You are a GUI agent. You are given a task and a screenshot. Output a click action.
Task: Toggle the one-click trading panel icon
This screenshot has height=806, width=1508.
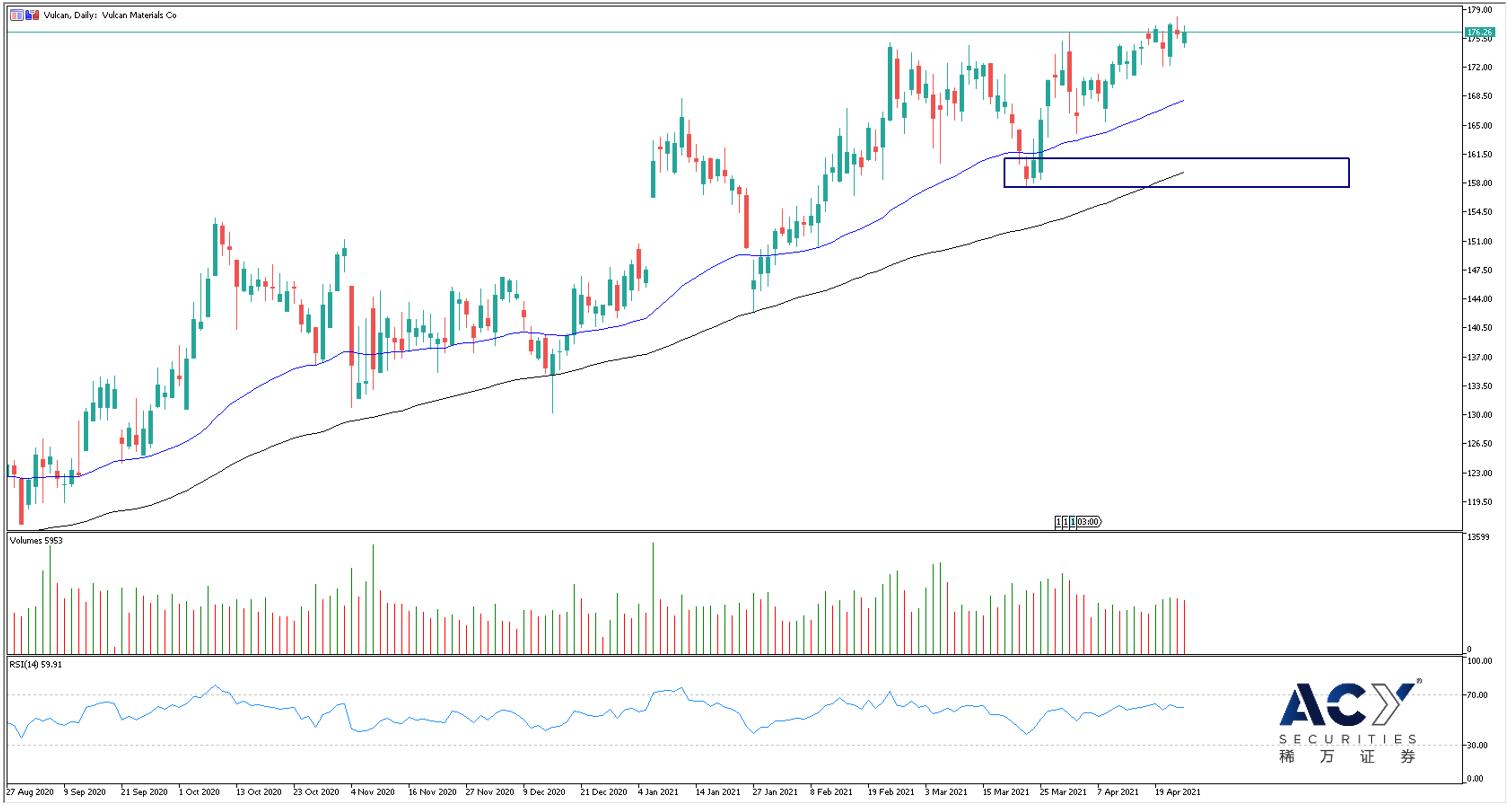[17, 15]
